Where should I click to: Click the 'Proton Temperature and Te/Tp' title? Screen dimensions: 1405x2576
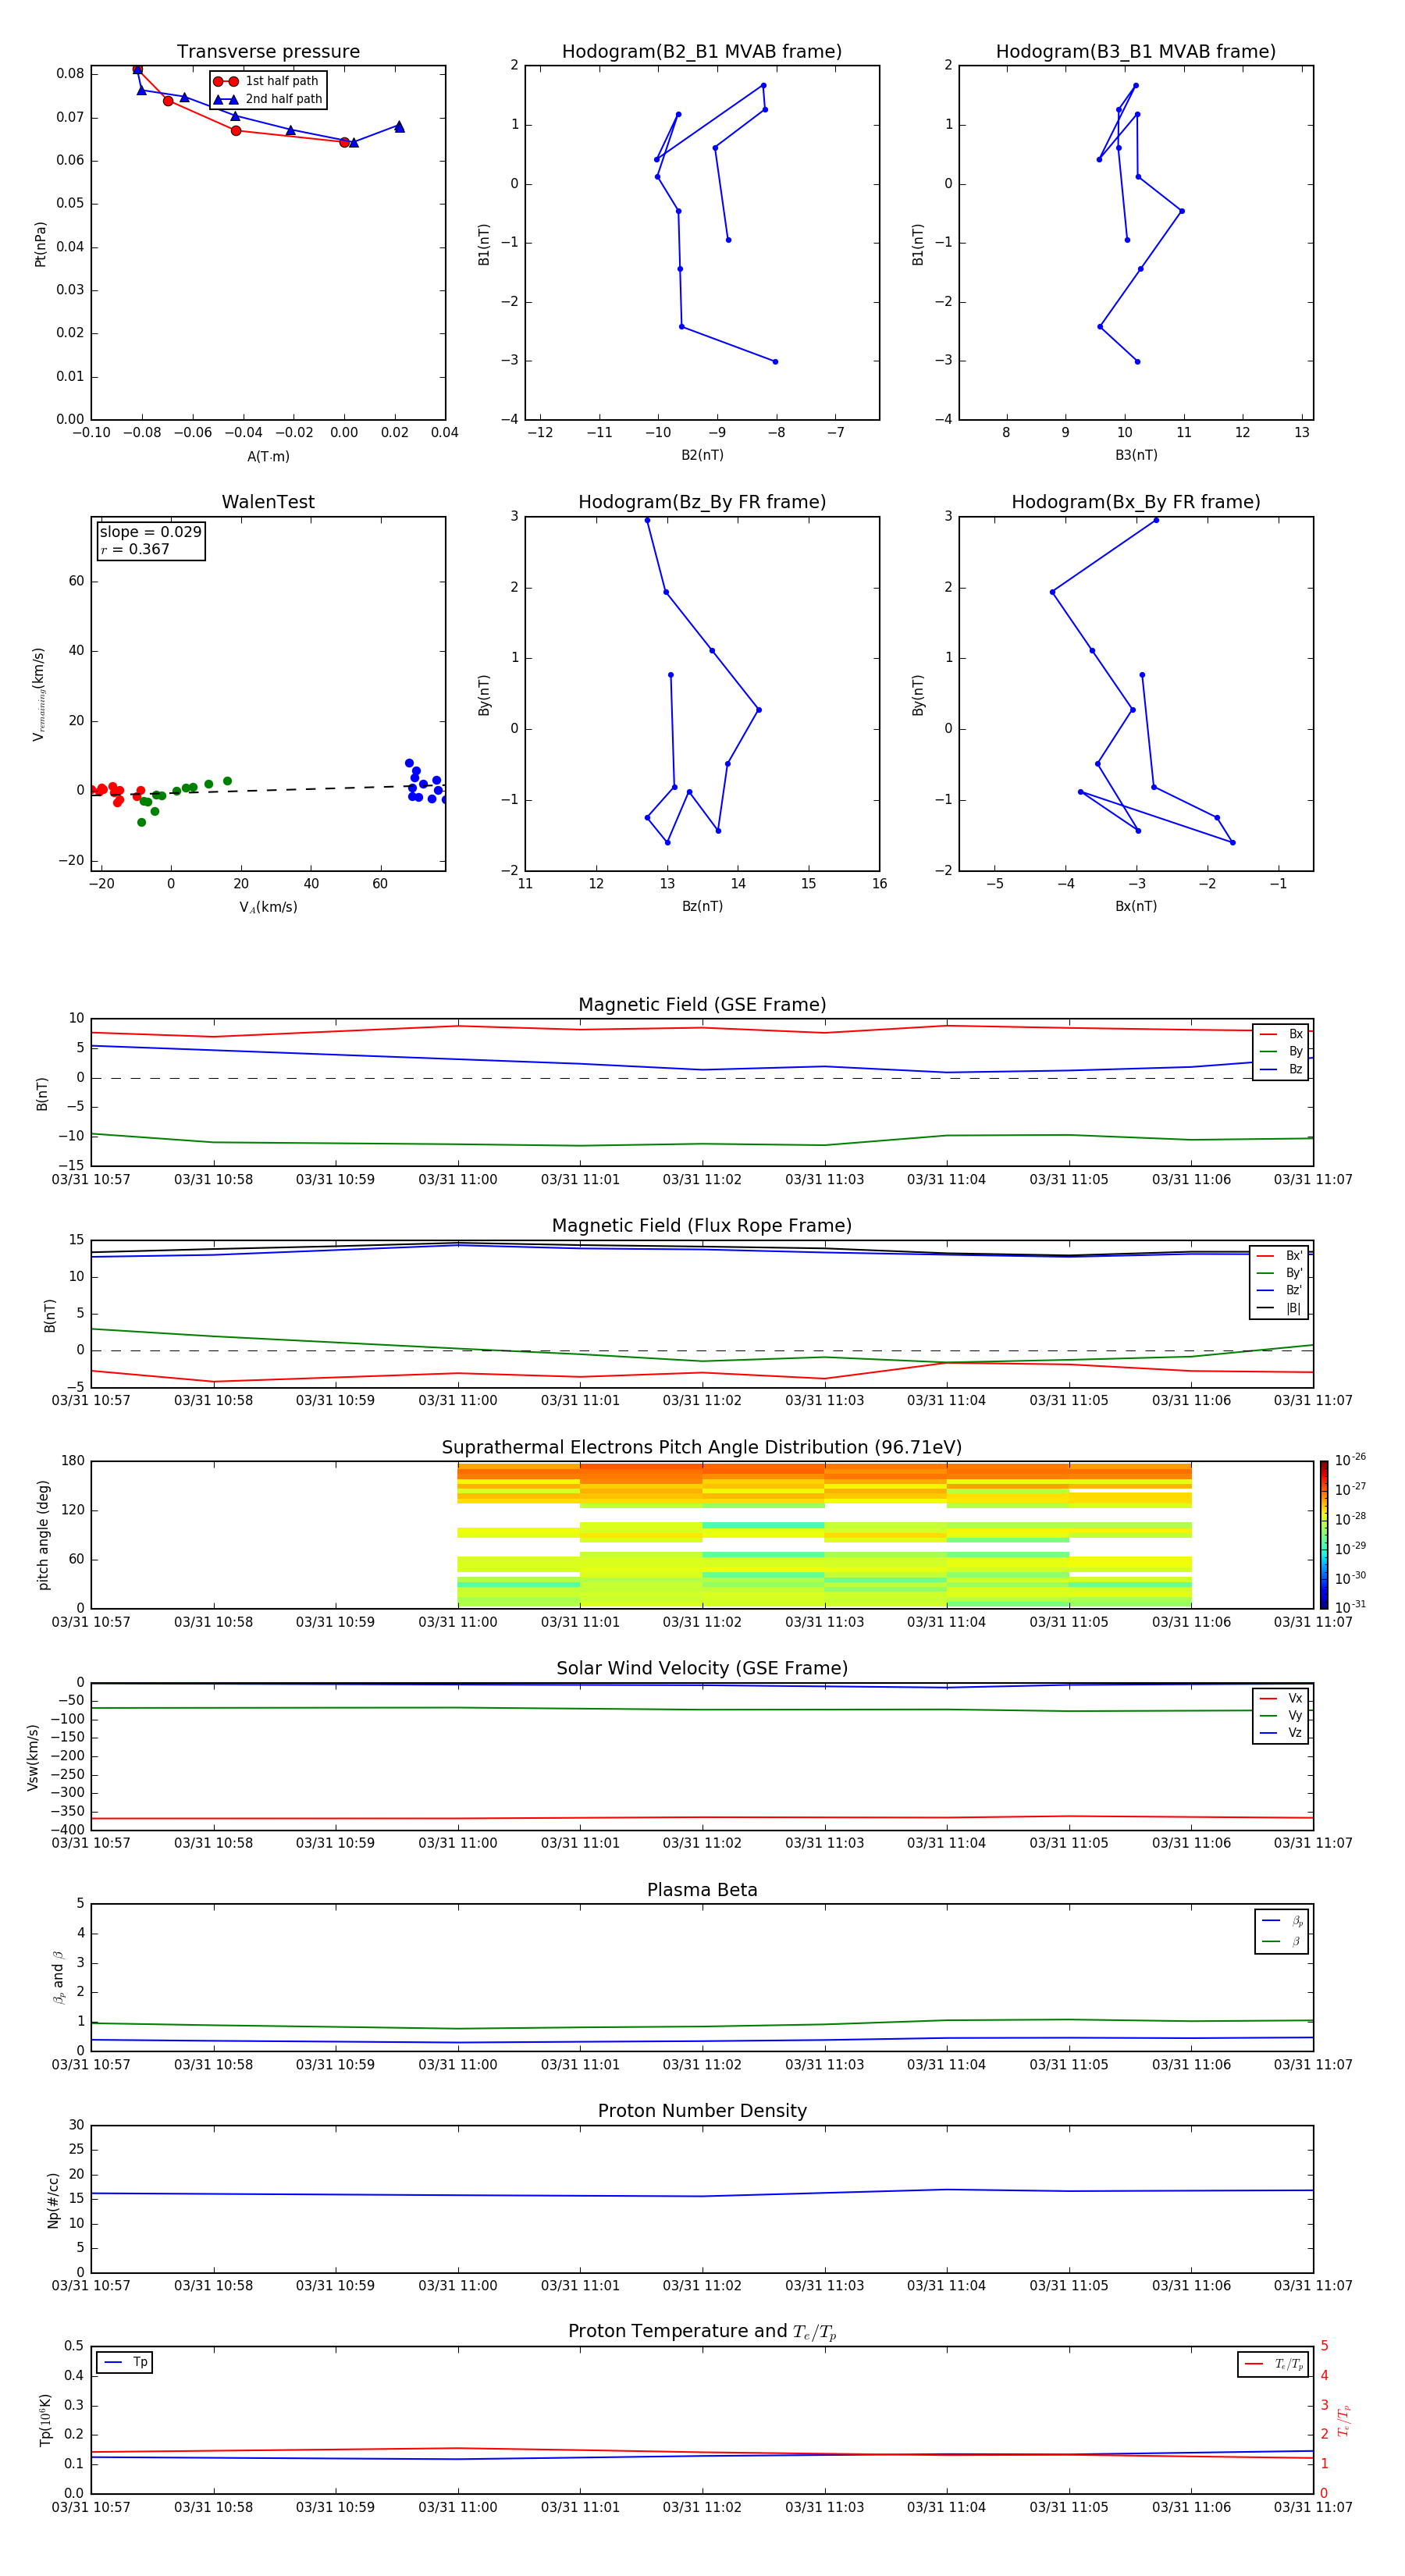(702, 2332)
